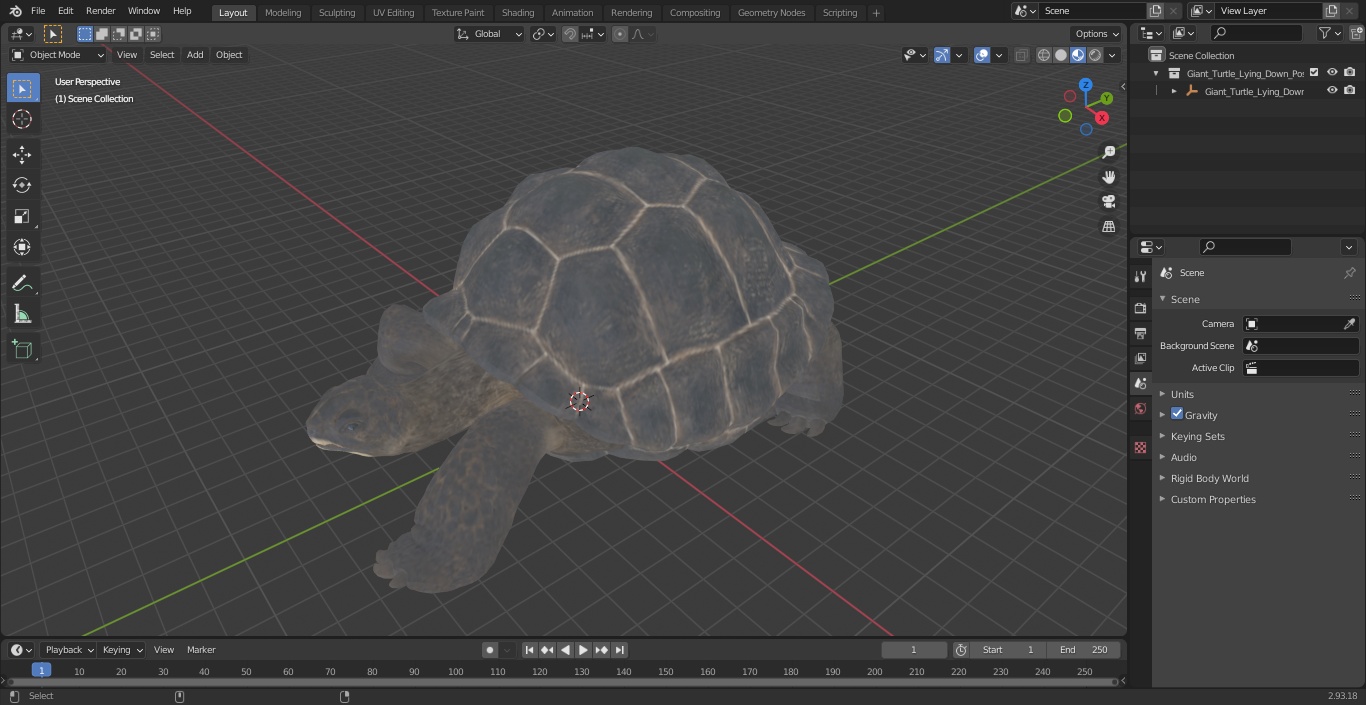The image size is (1366, 705).
Task: Toggle X-ray mode in viewport header
Action: click(1021, 55)
